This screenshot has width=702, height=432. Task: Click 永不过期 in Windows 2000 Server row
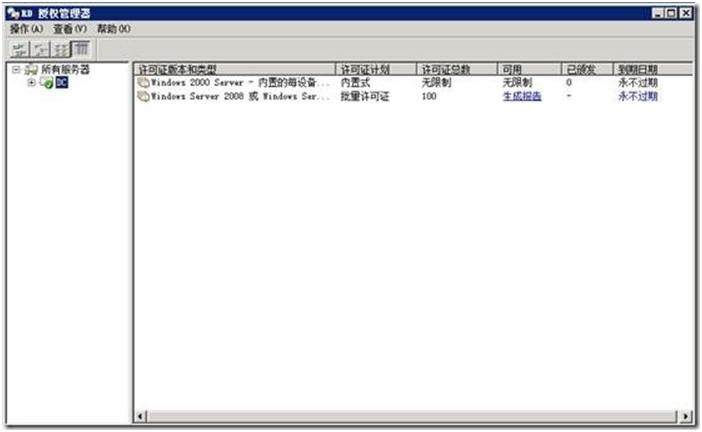click(638, 83)
